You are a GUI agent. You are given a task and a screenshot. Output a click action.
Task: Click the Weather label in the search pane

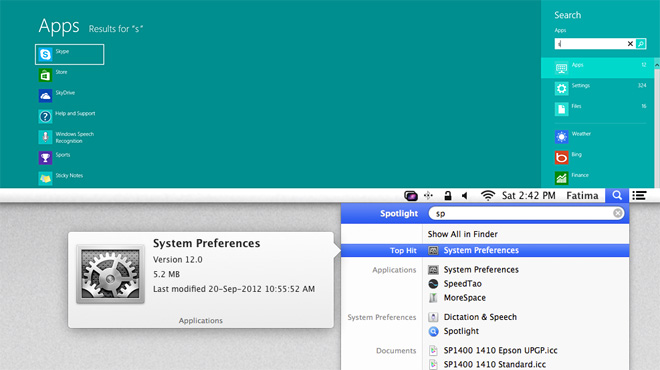(x=581, y=134)
